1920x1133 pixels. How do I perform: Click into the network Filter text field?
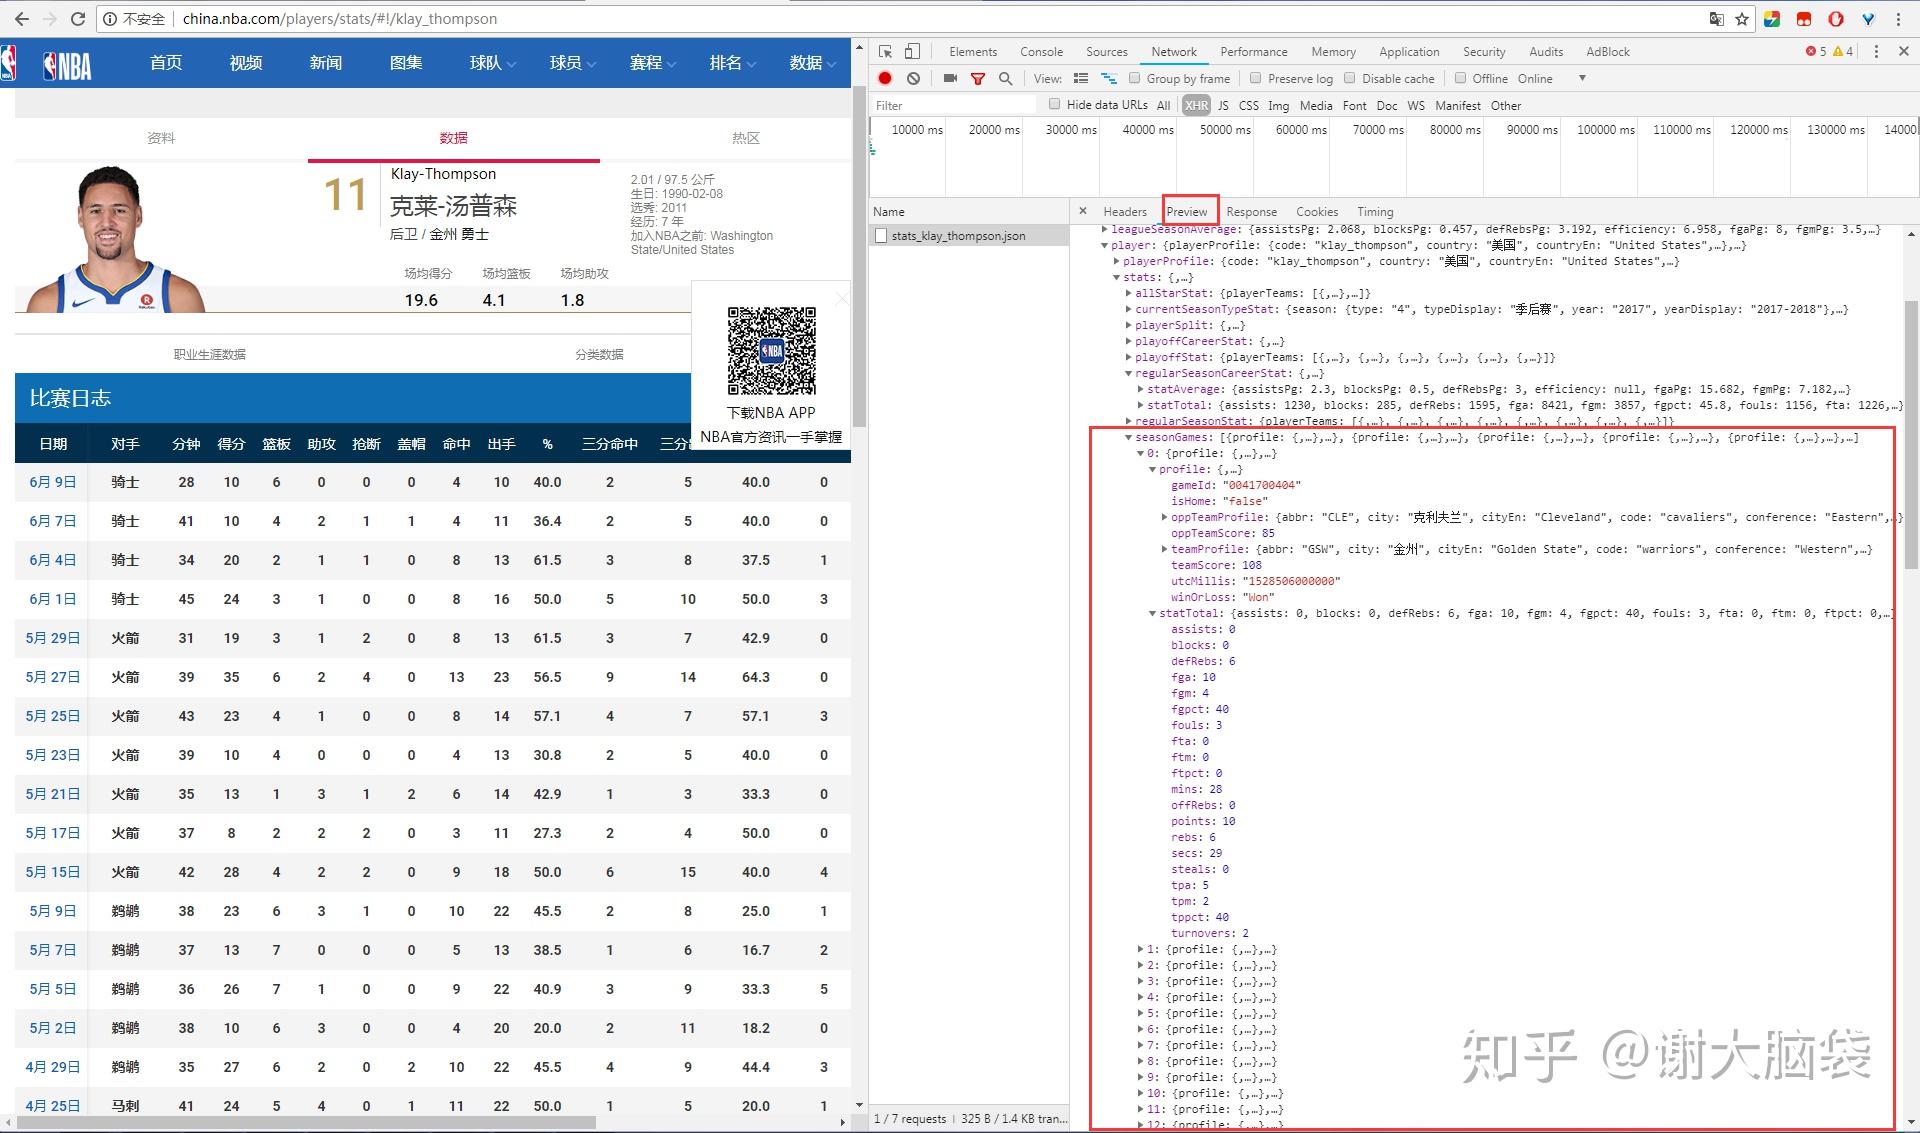coord(954,105)
